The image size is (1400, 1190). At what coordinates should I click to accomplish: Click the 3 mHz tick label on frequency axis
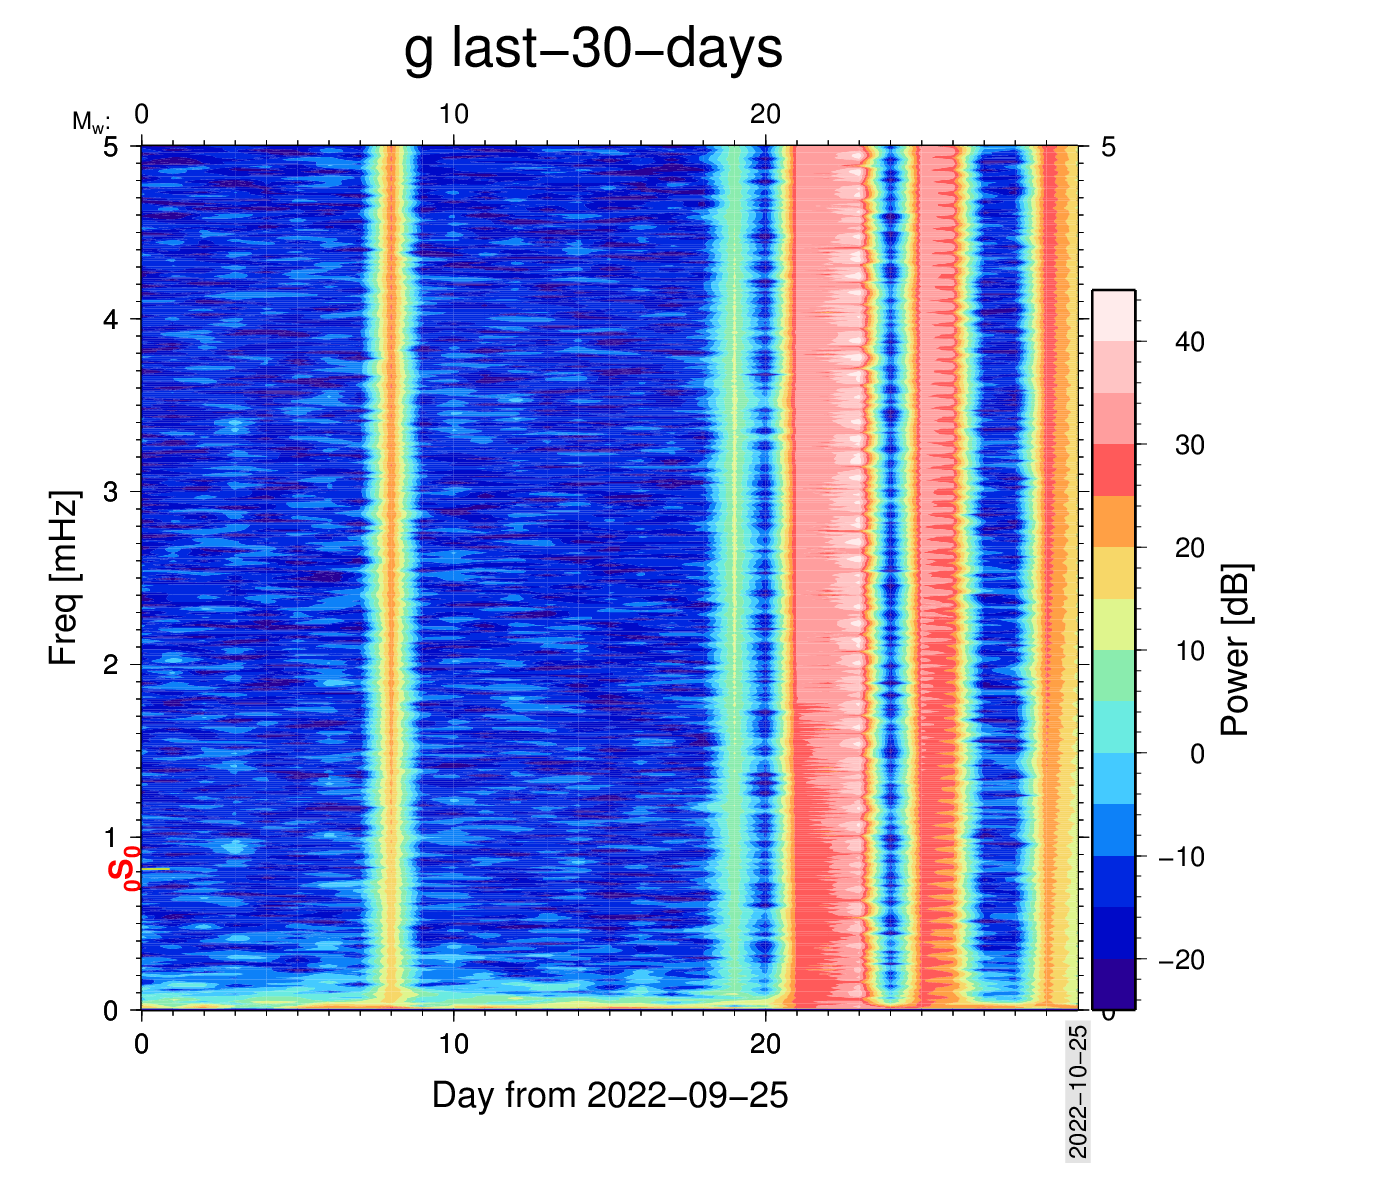tap(112, 492)
